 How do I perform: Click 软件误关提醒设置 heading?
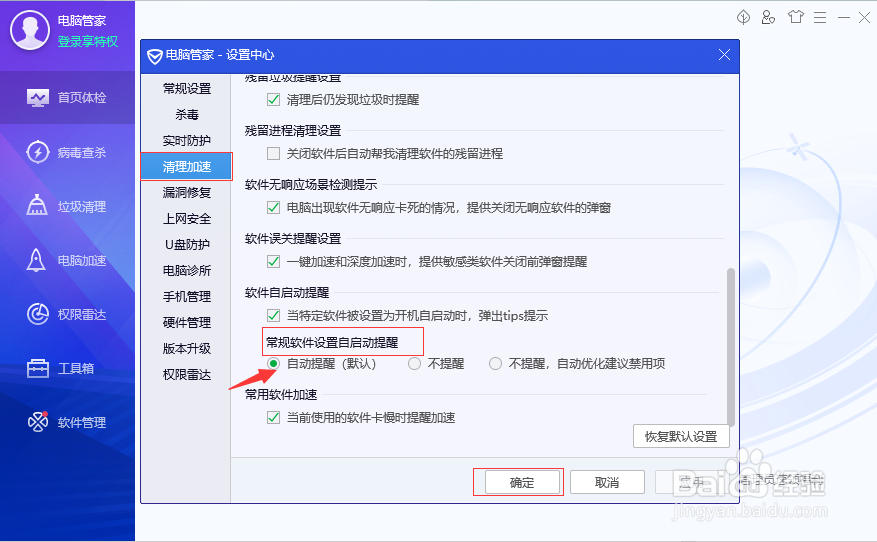click(x=293, y=239)
